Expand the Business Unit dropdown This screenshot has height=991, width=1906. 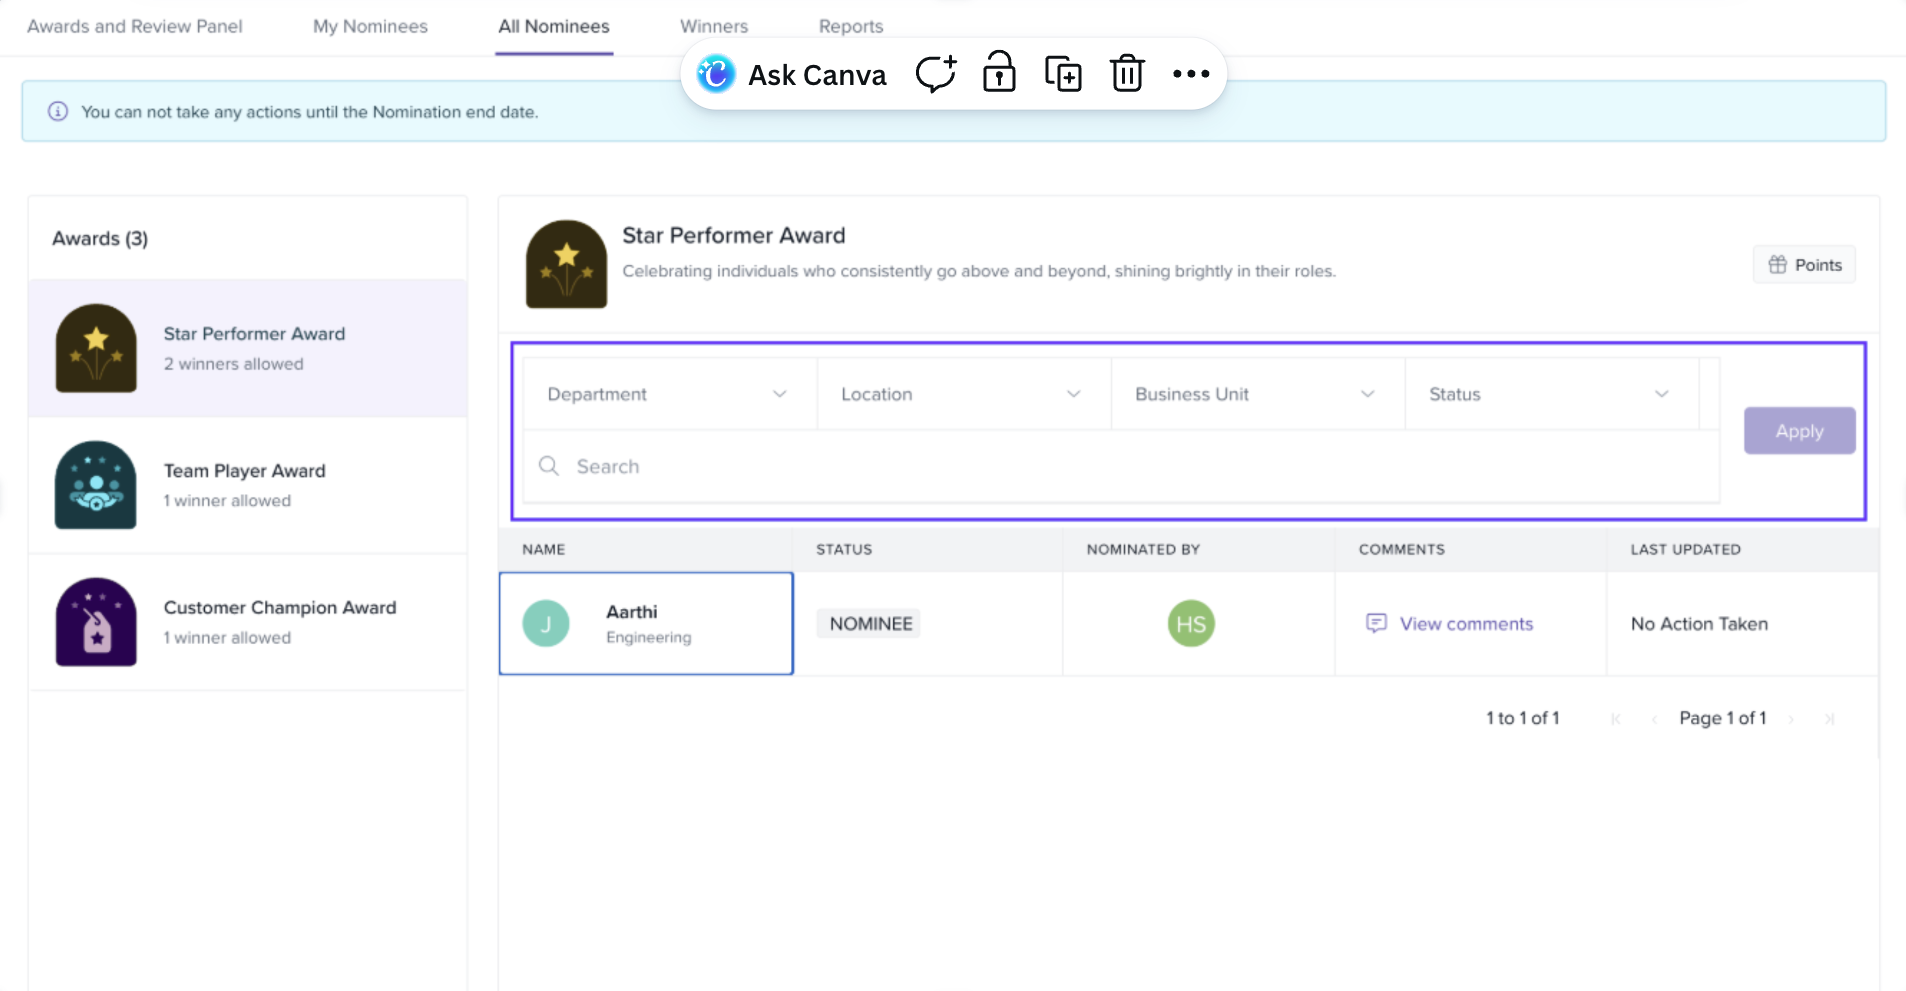1256,394
